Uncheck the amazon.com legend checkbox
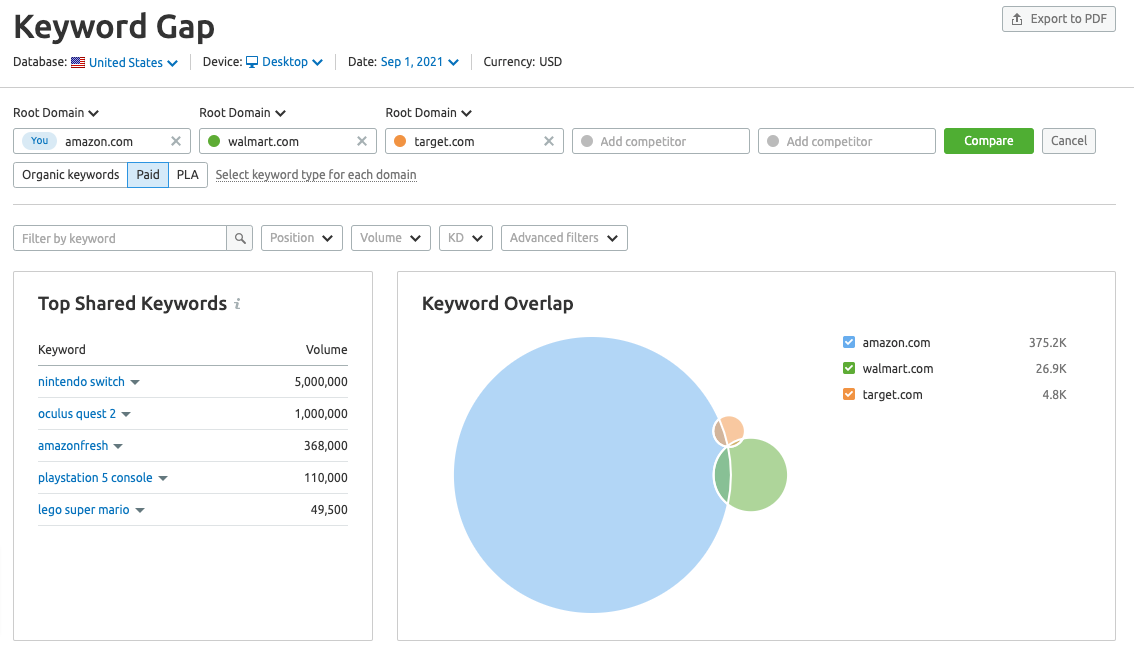Viewport: 1134px width, 654px height. [x=849, y=342]
